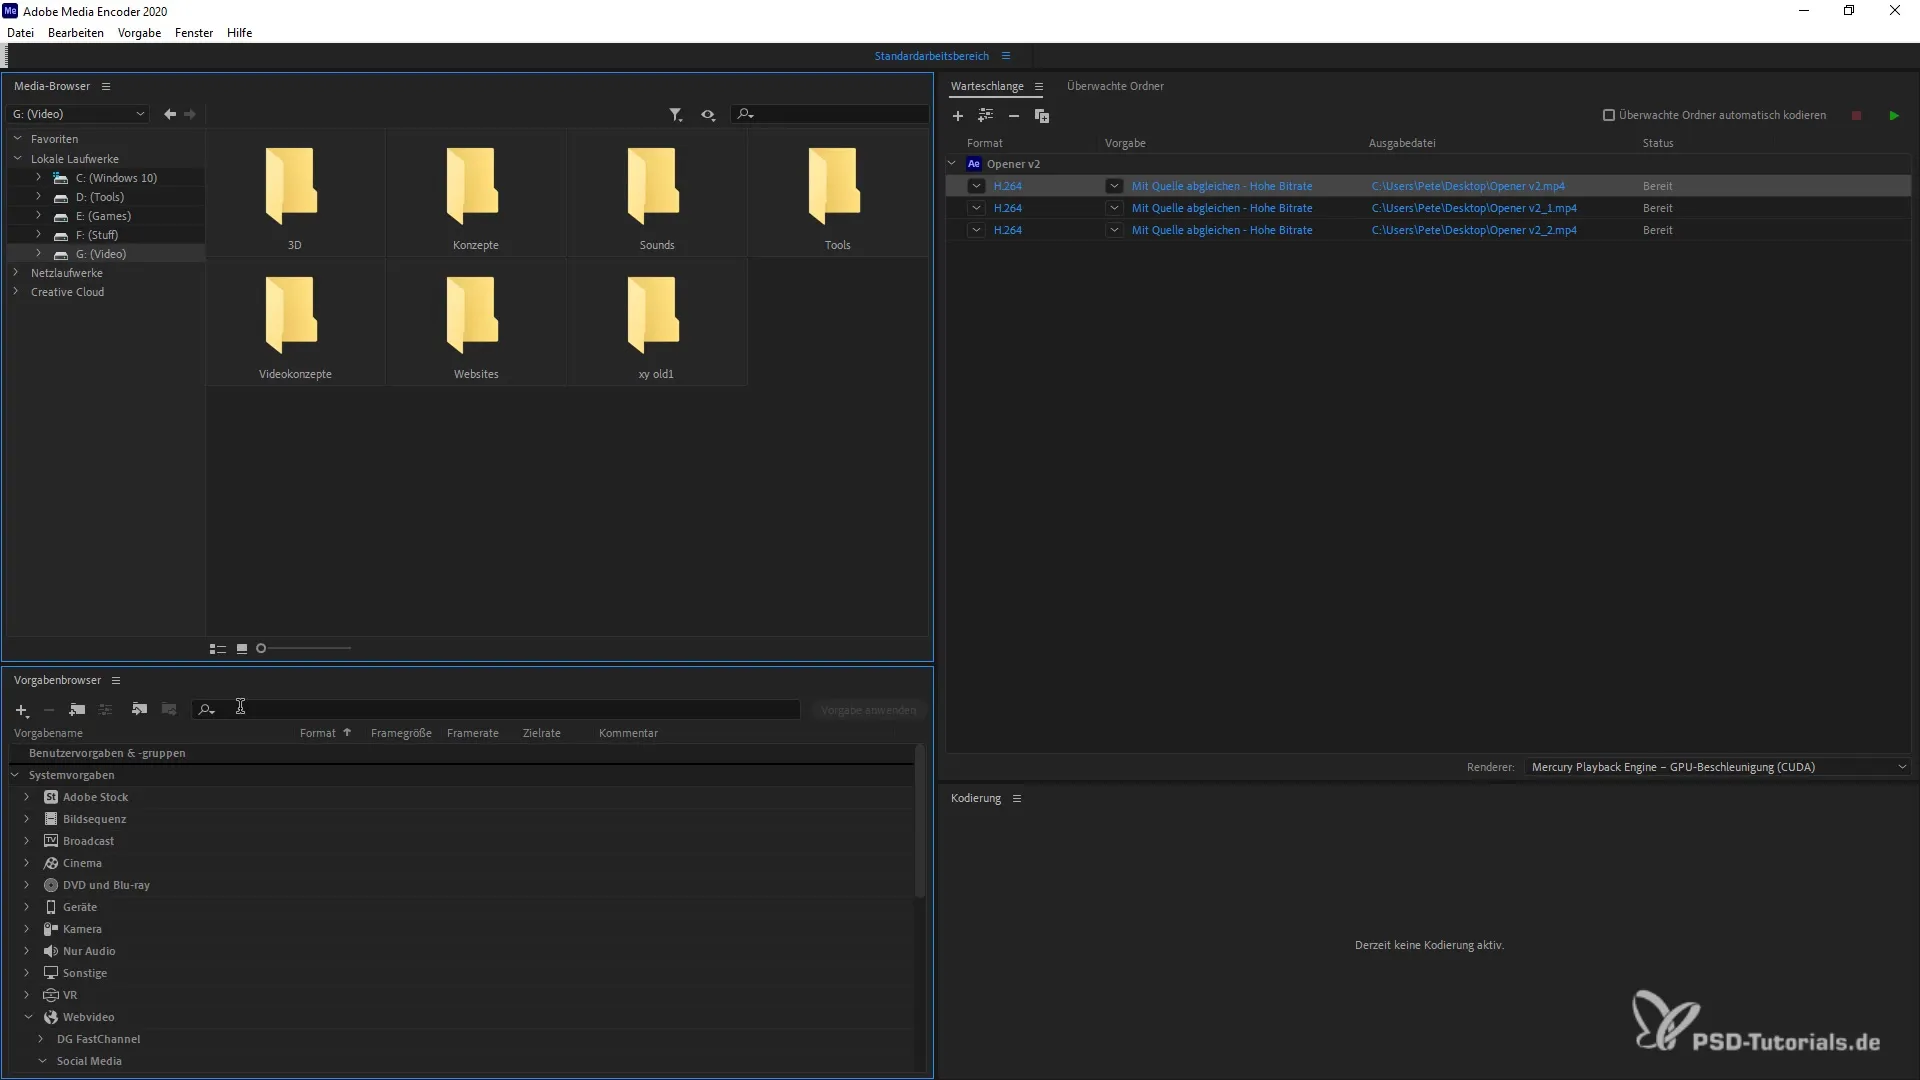Open the Vorgabenbrowser panel menu icon
This screenshot has width=1920, height=1080.
(x=116, y=680)
